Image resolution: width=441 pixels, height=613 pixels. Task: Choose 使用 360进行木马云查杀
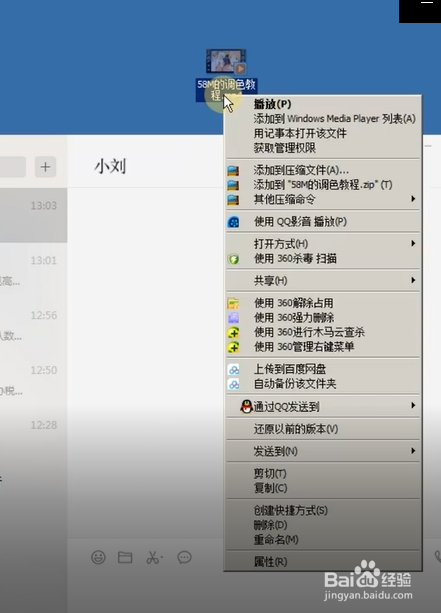pyautogui.click(x=323, y=332)
